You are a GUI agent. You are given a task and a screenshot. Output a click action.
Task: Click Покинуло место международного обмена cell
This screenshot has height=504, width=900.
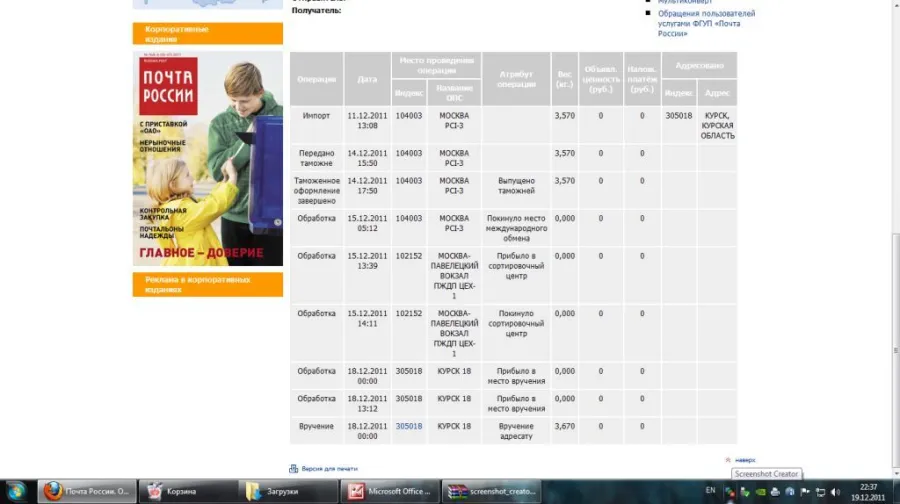[x=516, y=228]
